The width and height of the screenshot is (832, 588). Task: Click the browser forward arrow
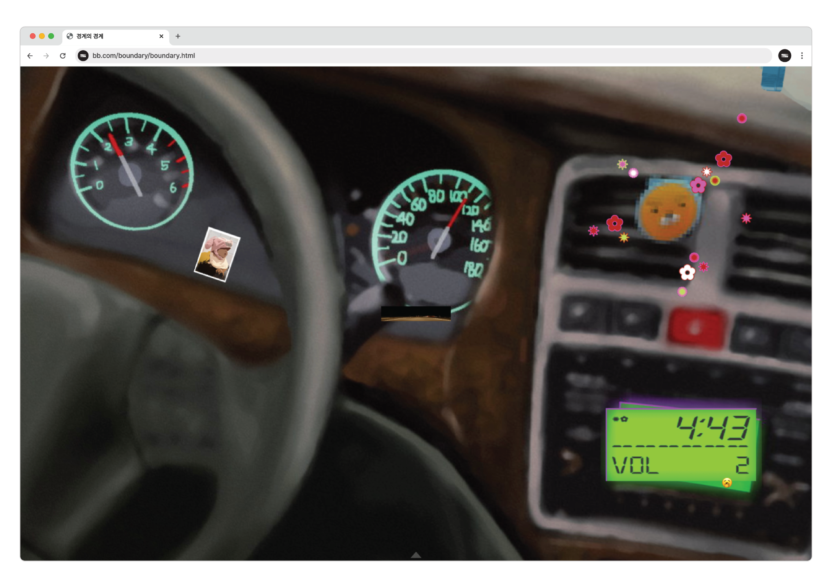click(46, 56)
